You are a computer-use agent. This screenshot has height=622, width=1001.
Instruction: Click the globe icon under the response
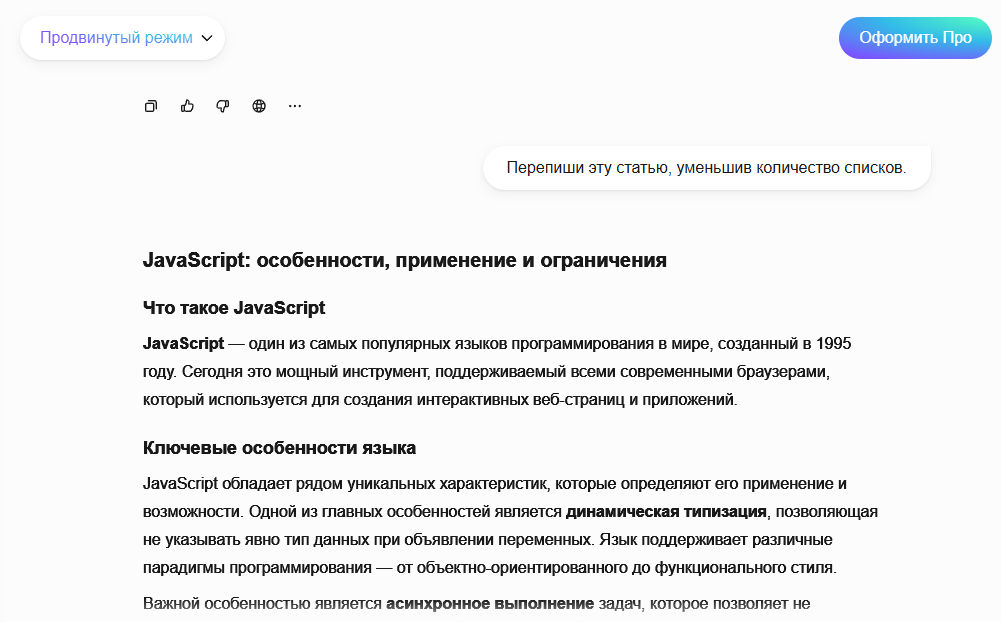point(259,106)
